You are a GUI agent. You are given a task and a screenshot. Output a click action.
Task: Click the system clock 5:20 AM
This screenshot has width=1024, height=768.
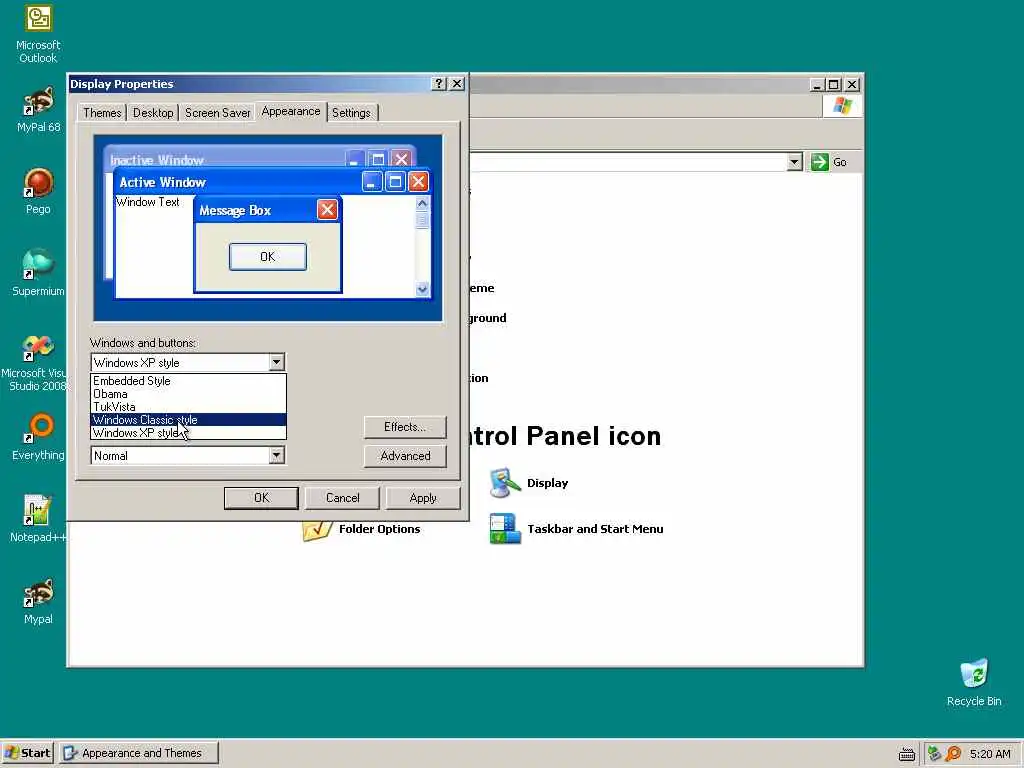(x=990, y=754)
